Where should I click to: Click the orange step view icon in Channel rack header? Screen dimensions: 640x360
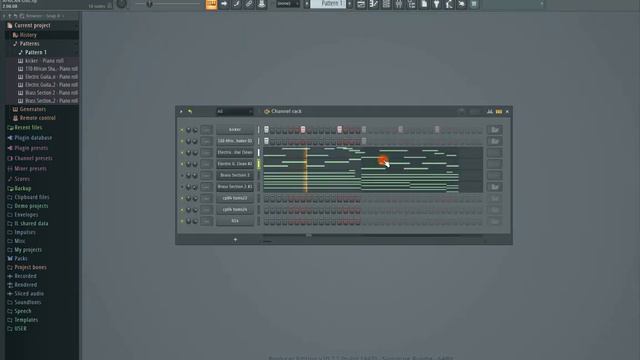pyautogui.click(x=499, y=111)
